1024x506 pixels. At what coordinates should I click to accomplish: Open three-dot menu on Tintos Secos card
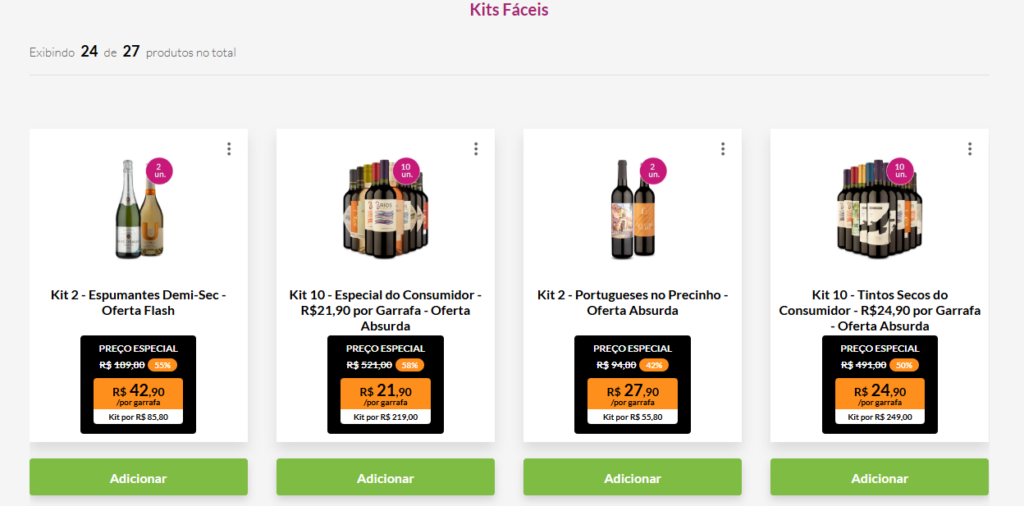tap(970, 149)
